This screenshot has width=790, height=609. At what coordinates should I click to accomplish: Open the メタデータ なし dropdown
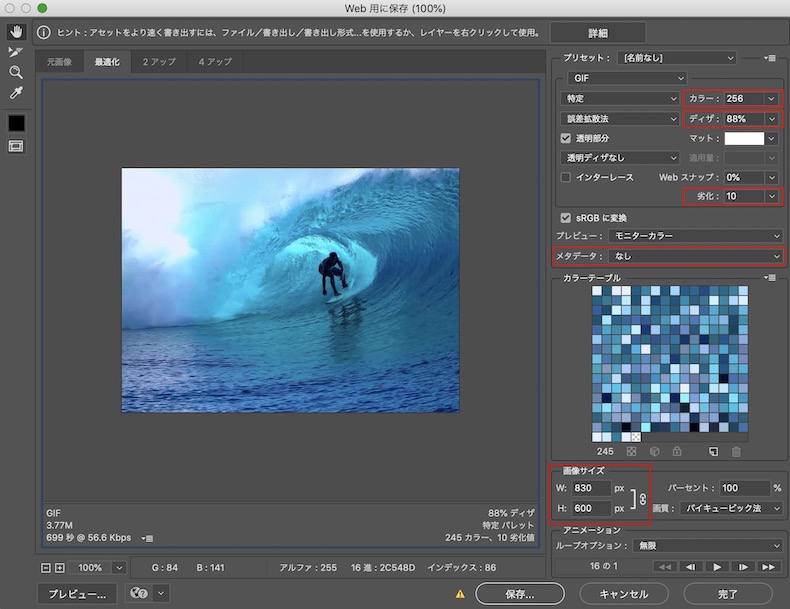(695, 256)
